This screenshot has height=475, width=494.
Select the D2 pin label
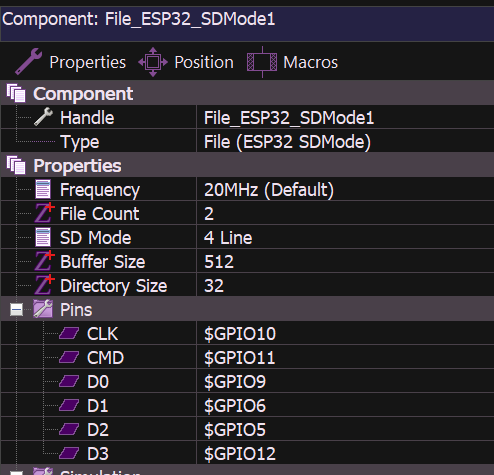98,430
